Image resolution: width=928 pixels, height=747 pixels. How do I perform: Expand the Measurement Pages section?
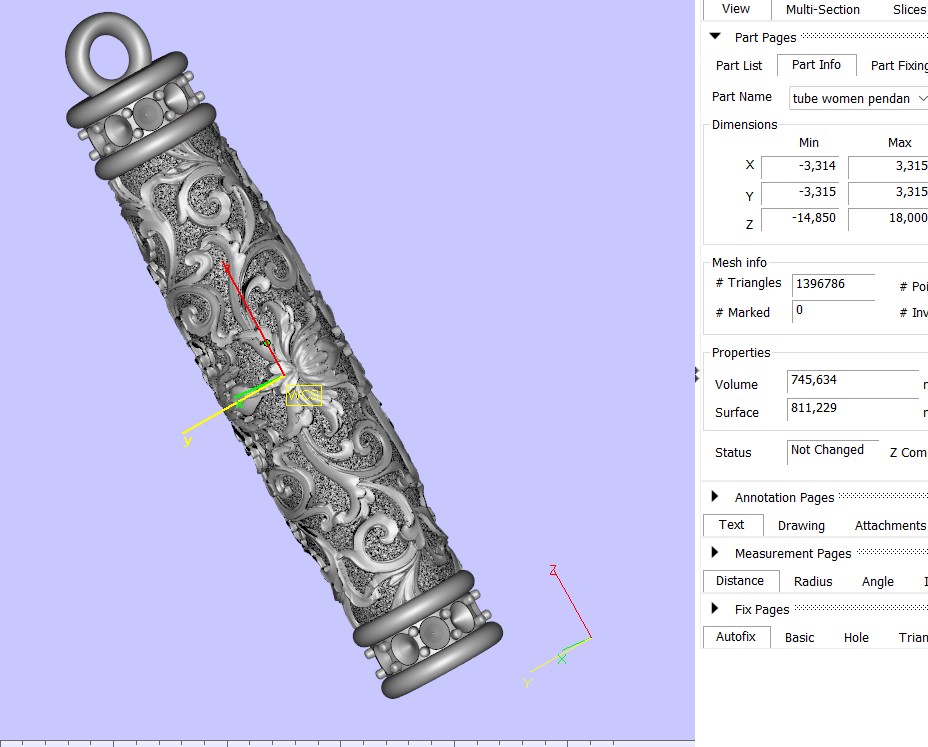(715, 552)
